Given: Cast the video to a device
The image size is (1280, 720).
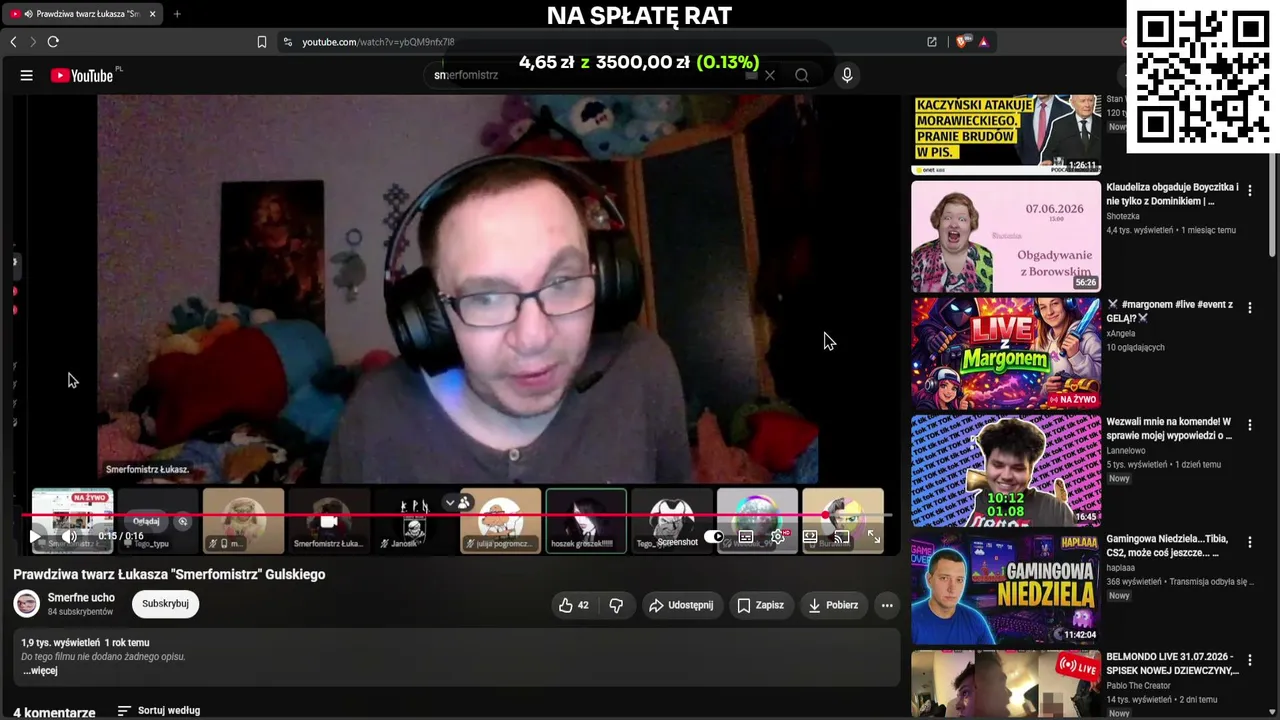Looking at the screenshot, I should [842, 537].
